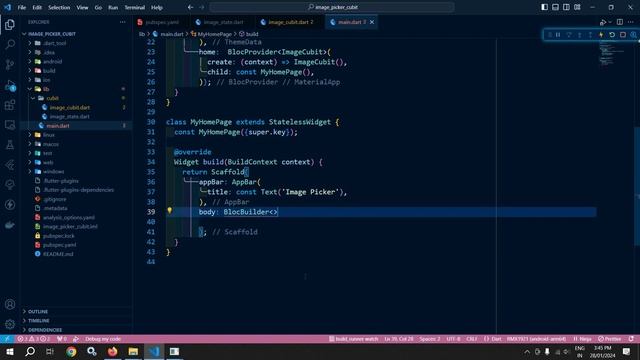Image resolution: width=640 pixels, height=360 pixels.
Task: Open the Selection menu
Action: click(x=59, y=7)
